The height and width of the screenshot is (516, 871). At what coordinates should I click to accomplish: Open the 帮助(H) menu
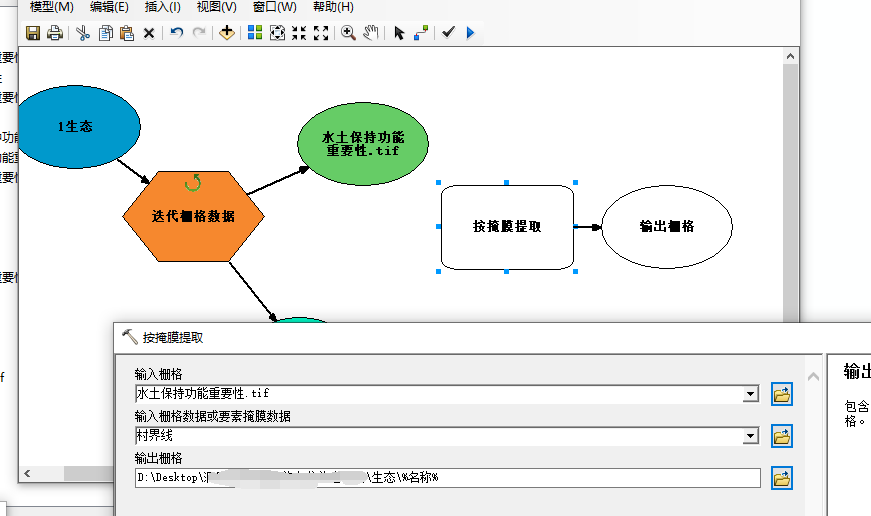[x=333, y=7]
